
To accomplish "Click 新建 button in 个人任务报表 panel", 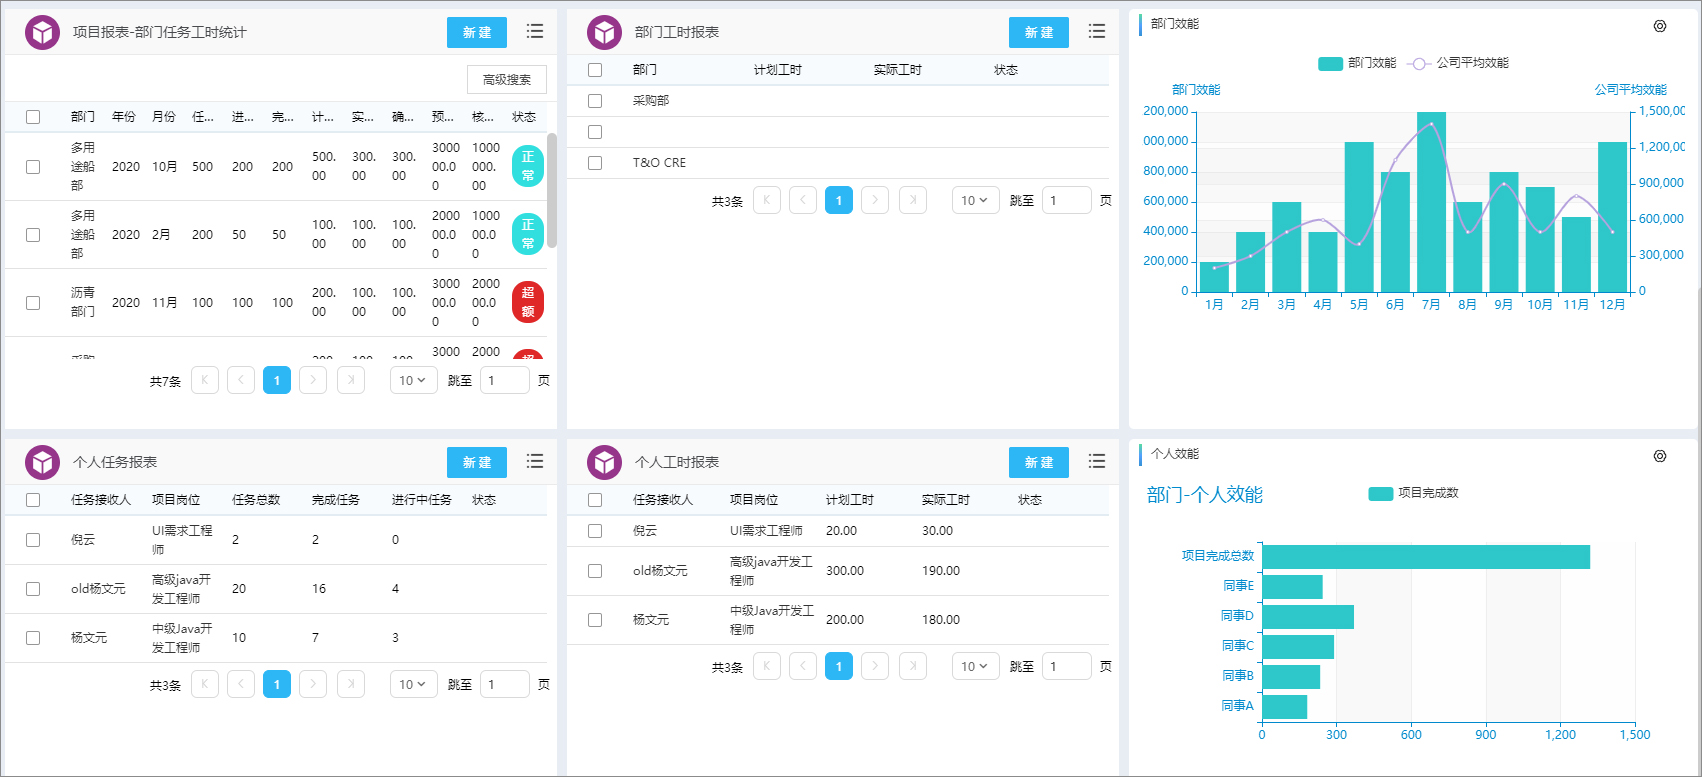I will (x=477, y=462).
